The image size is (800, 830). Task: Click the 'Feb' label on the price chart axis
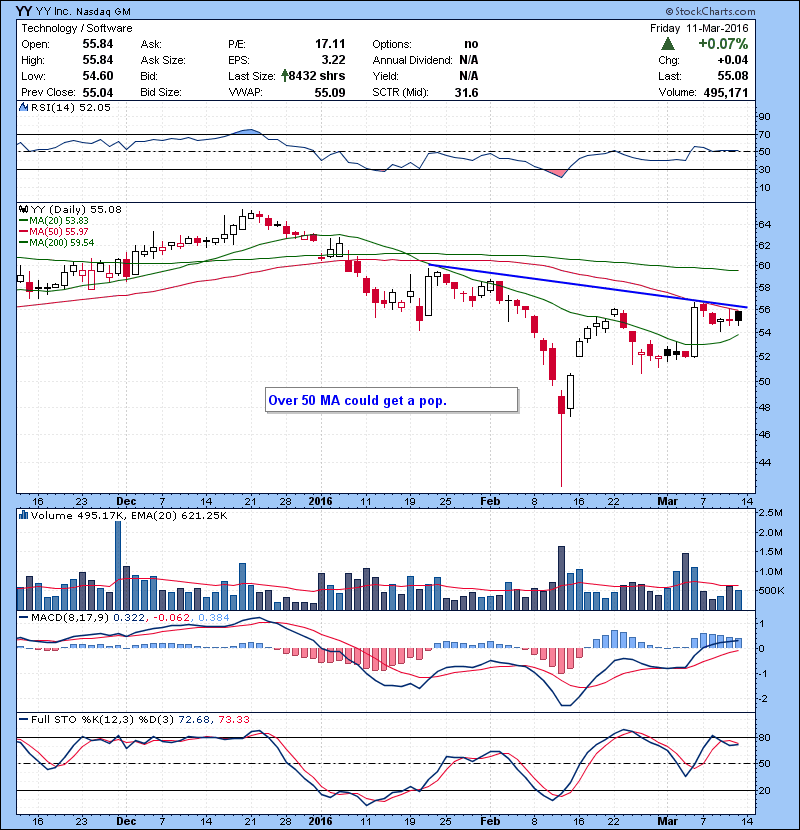[490, 501]
